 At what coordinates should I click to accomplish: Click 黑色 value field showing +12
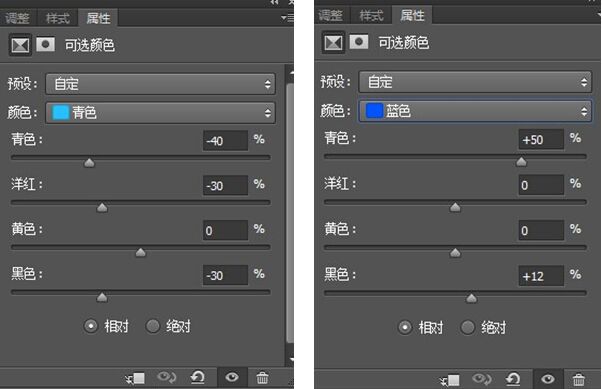point(541,276)
